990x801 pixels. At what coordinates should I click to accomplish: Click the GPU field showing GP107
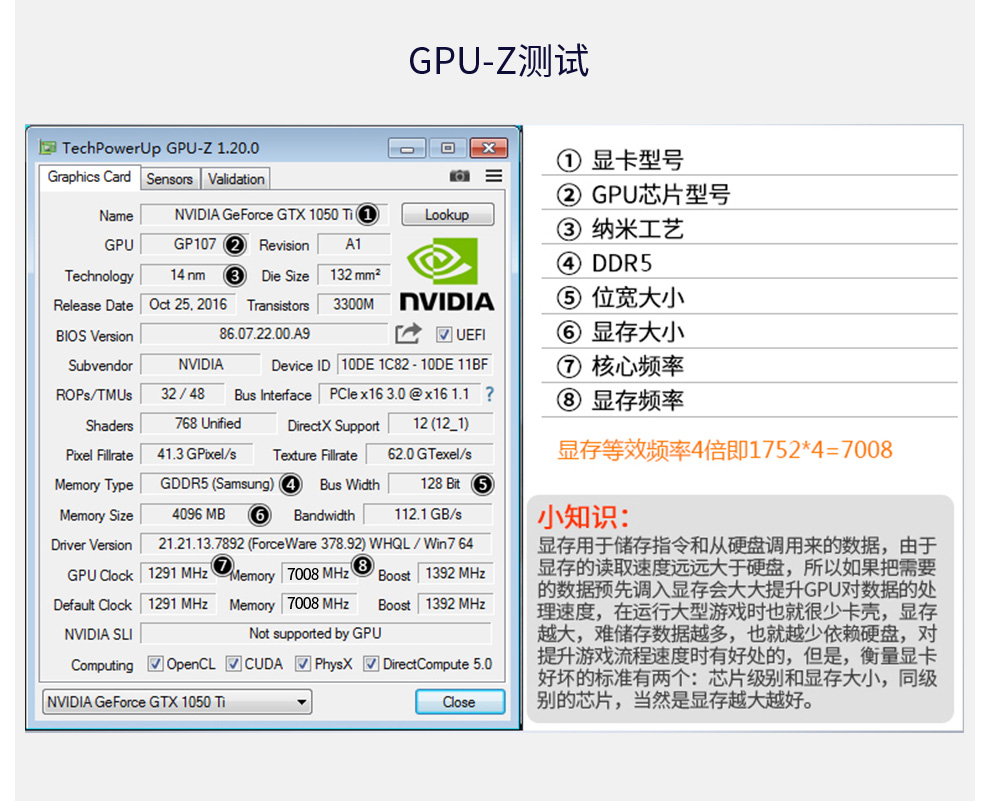(194, 244)
